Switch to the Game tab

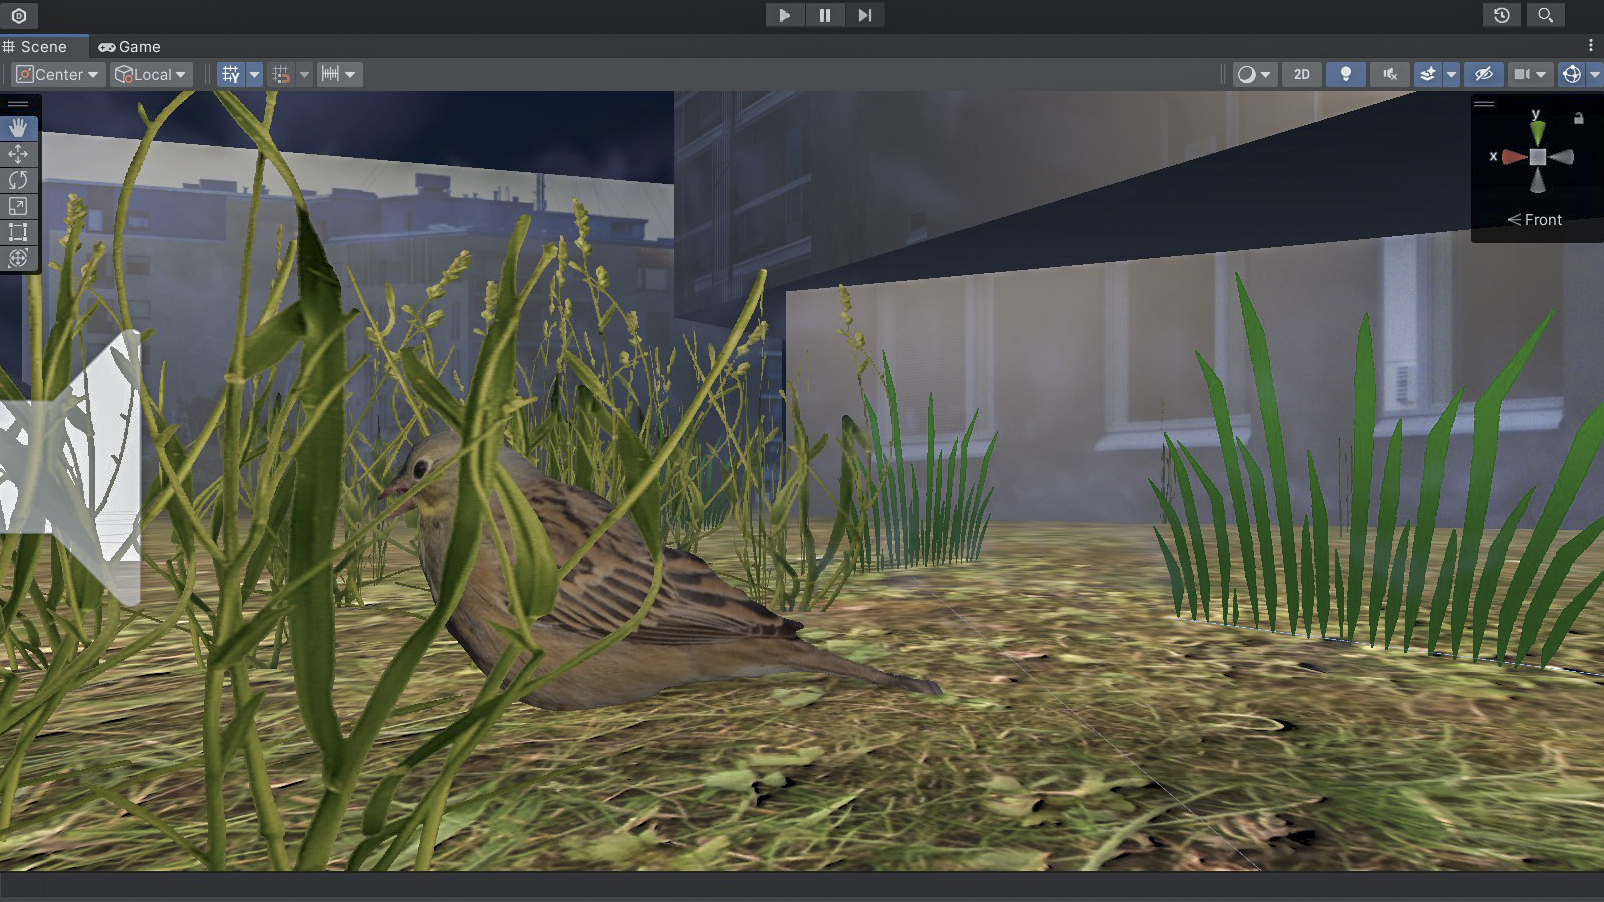[130, 47]
